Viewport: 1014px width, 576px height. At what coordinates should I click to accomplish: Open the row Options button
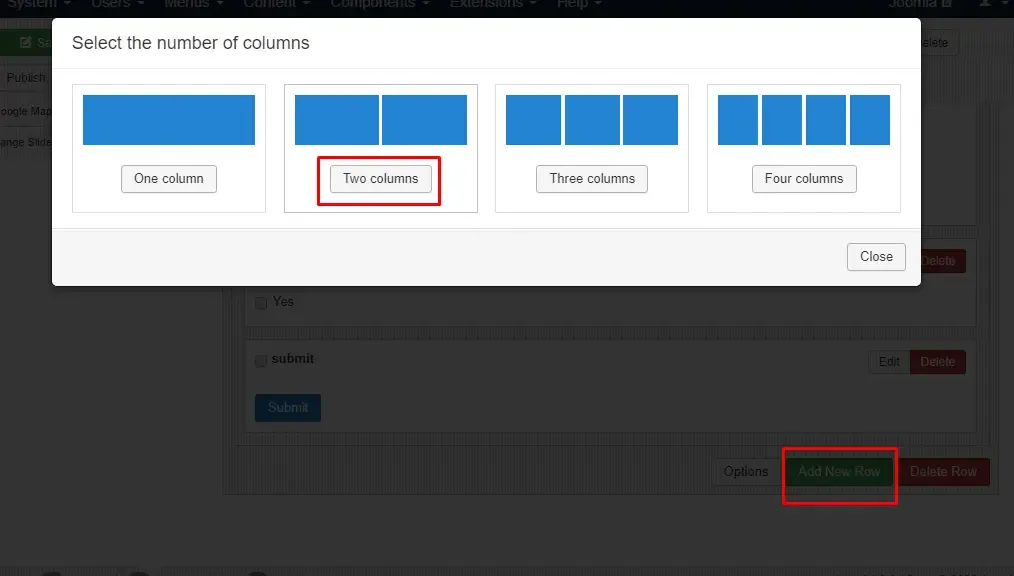(746, 471)
